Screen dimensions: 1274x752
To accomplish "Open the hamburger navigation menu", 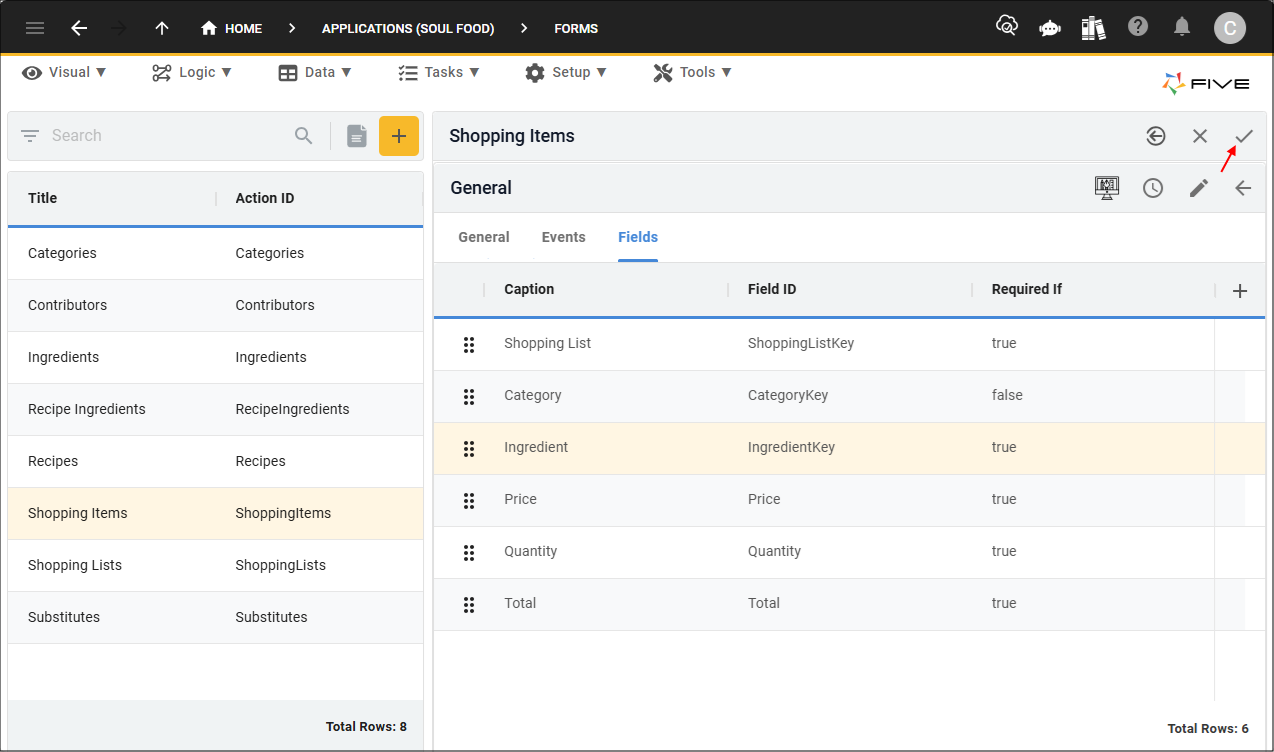I will 35,28.
